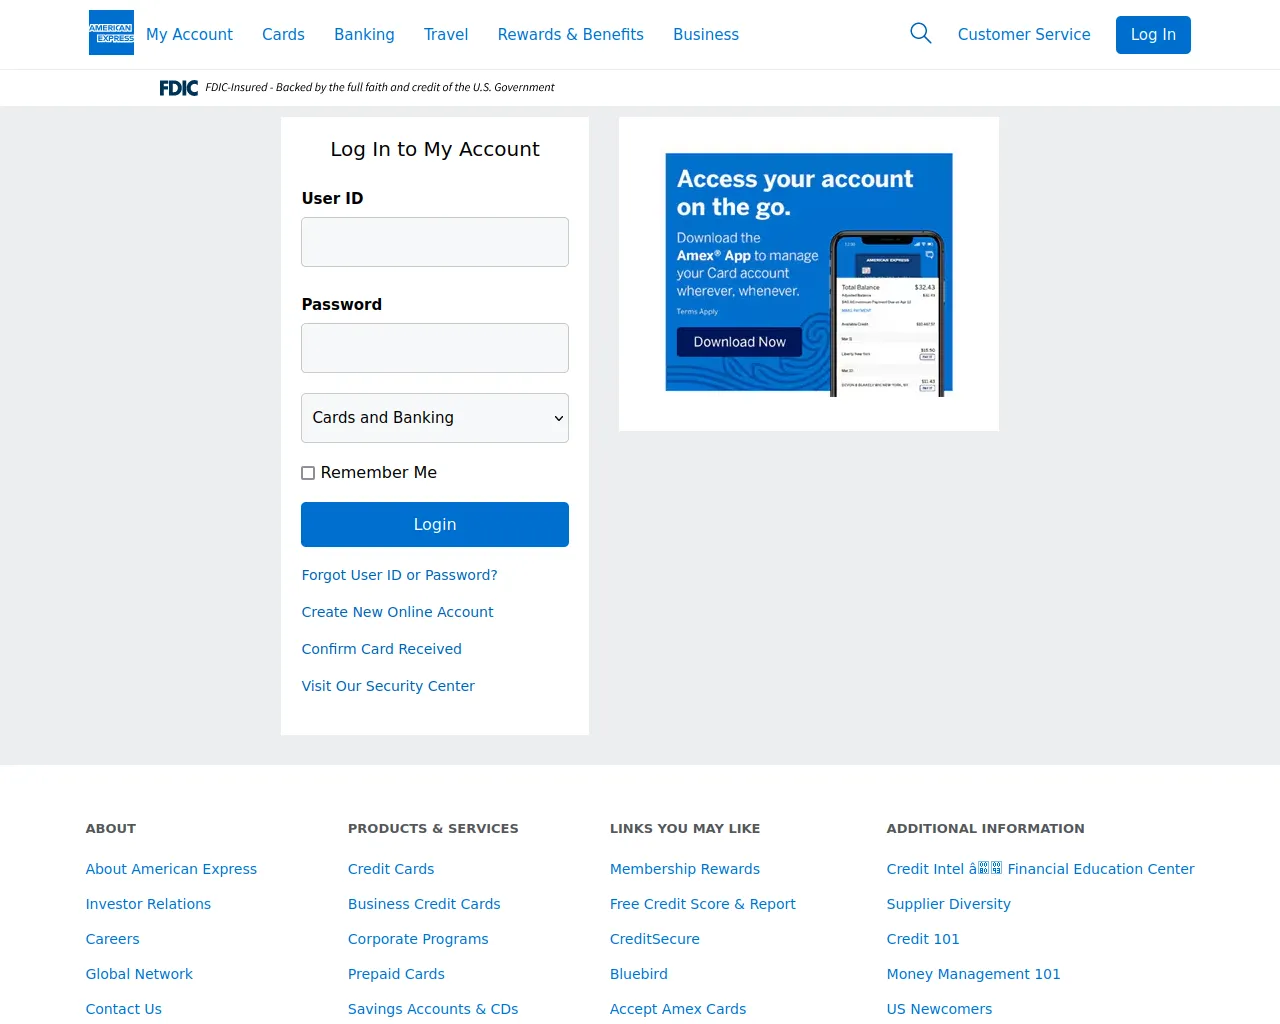Open the My Account menu
The image size is (1280, 1024).
[x=189, y=35]
